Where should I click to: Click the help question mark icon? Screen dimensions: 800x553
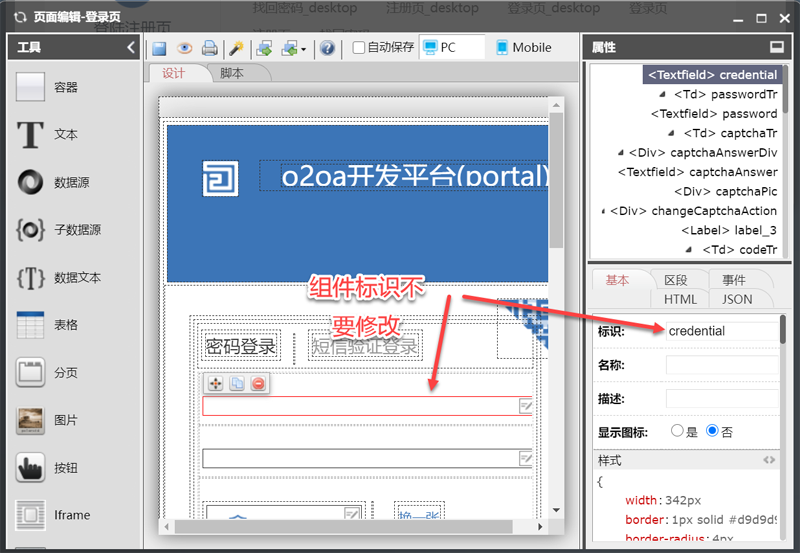tap(327, 48)
